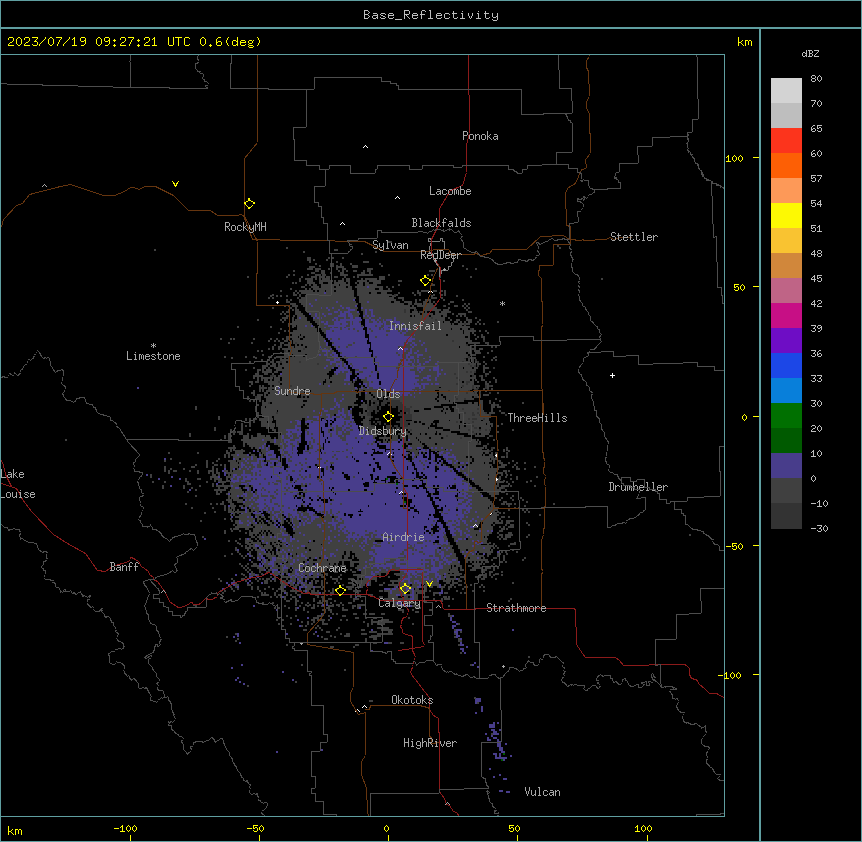The height and width of the screenshot is (842, 862).
Task: Click the Sylvan label
Action: point(390,245)
